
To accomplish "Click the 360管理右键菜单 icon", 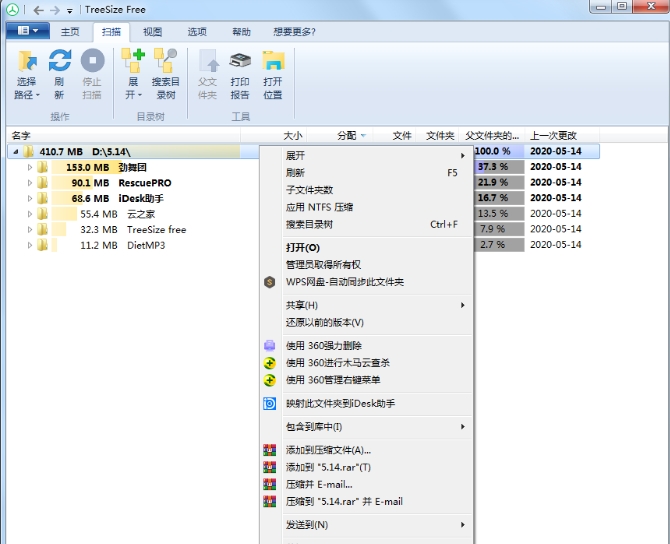I will click(270, 380).
